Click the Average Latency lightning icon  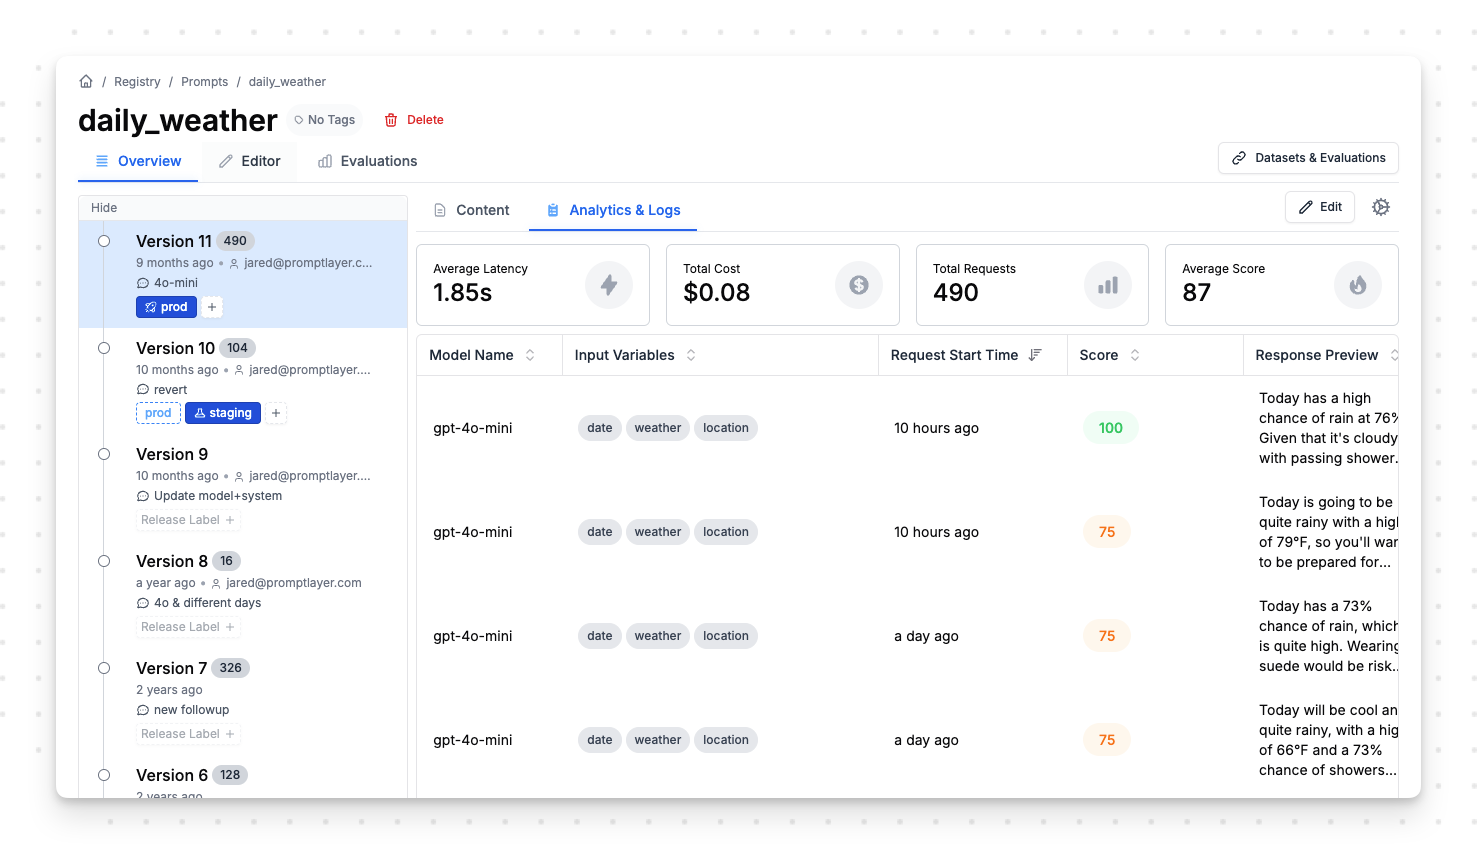608,285
